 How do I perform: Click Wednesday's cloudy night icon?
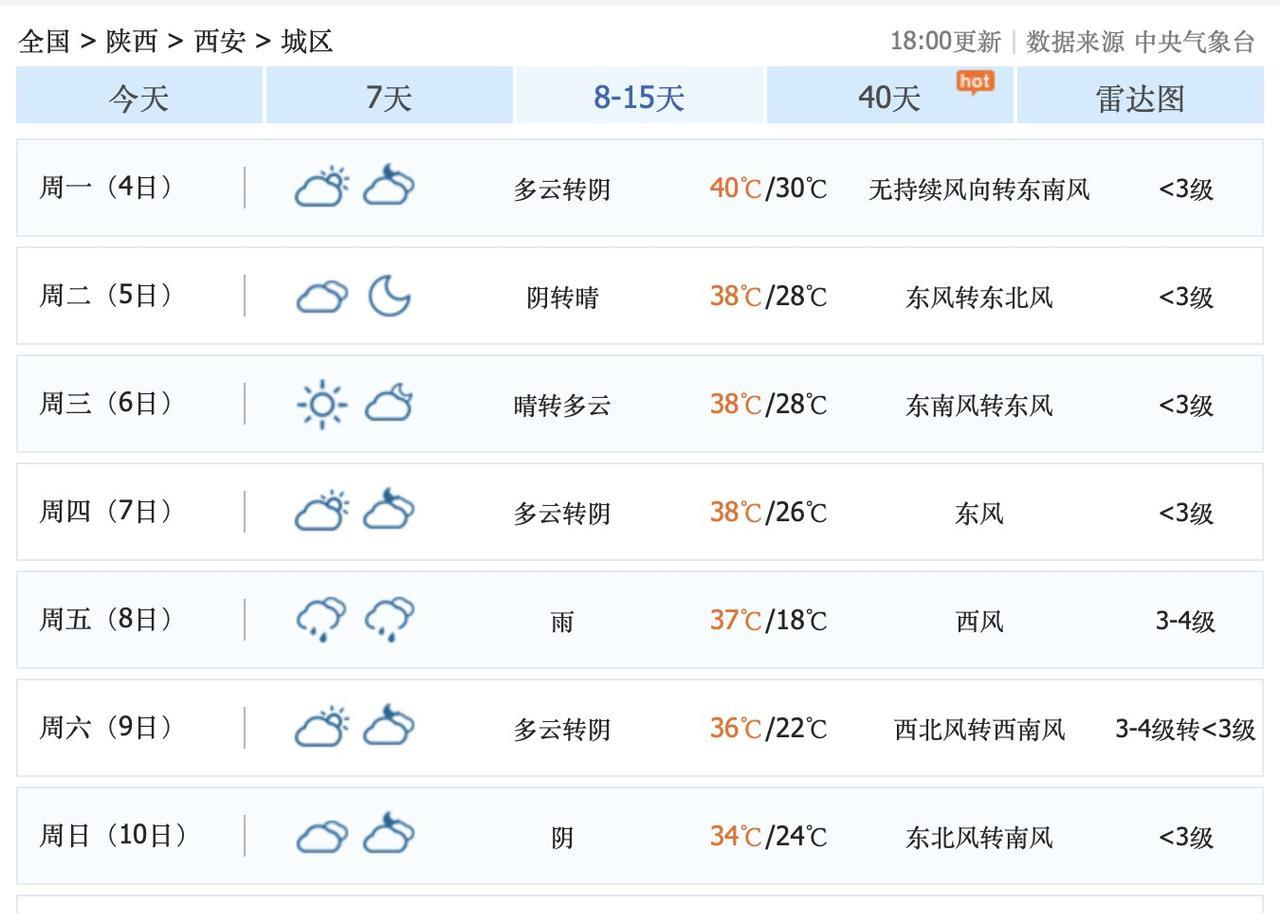[389, 404]
